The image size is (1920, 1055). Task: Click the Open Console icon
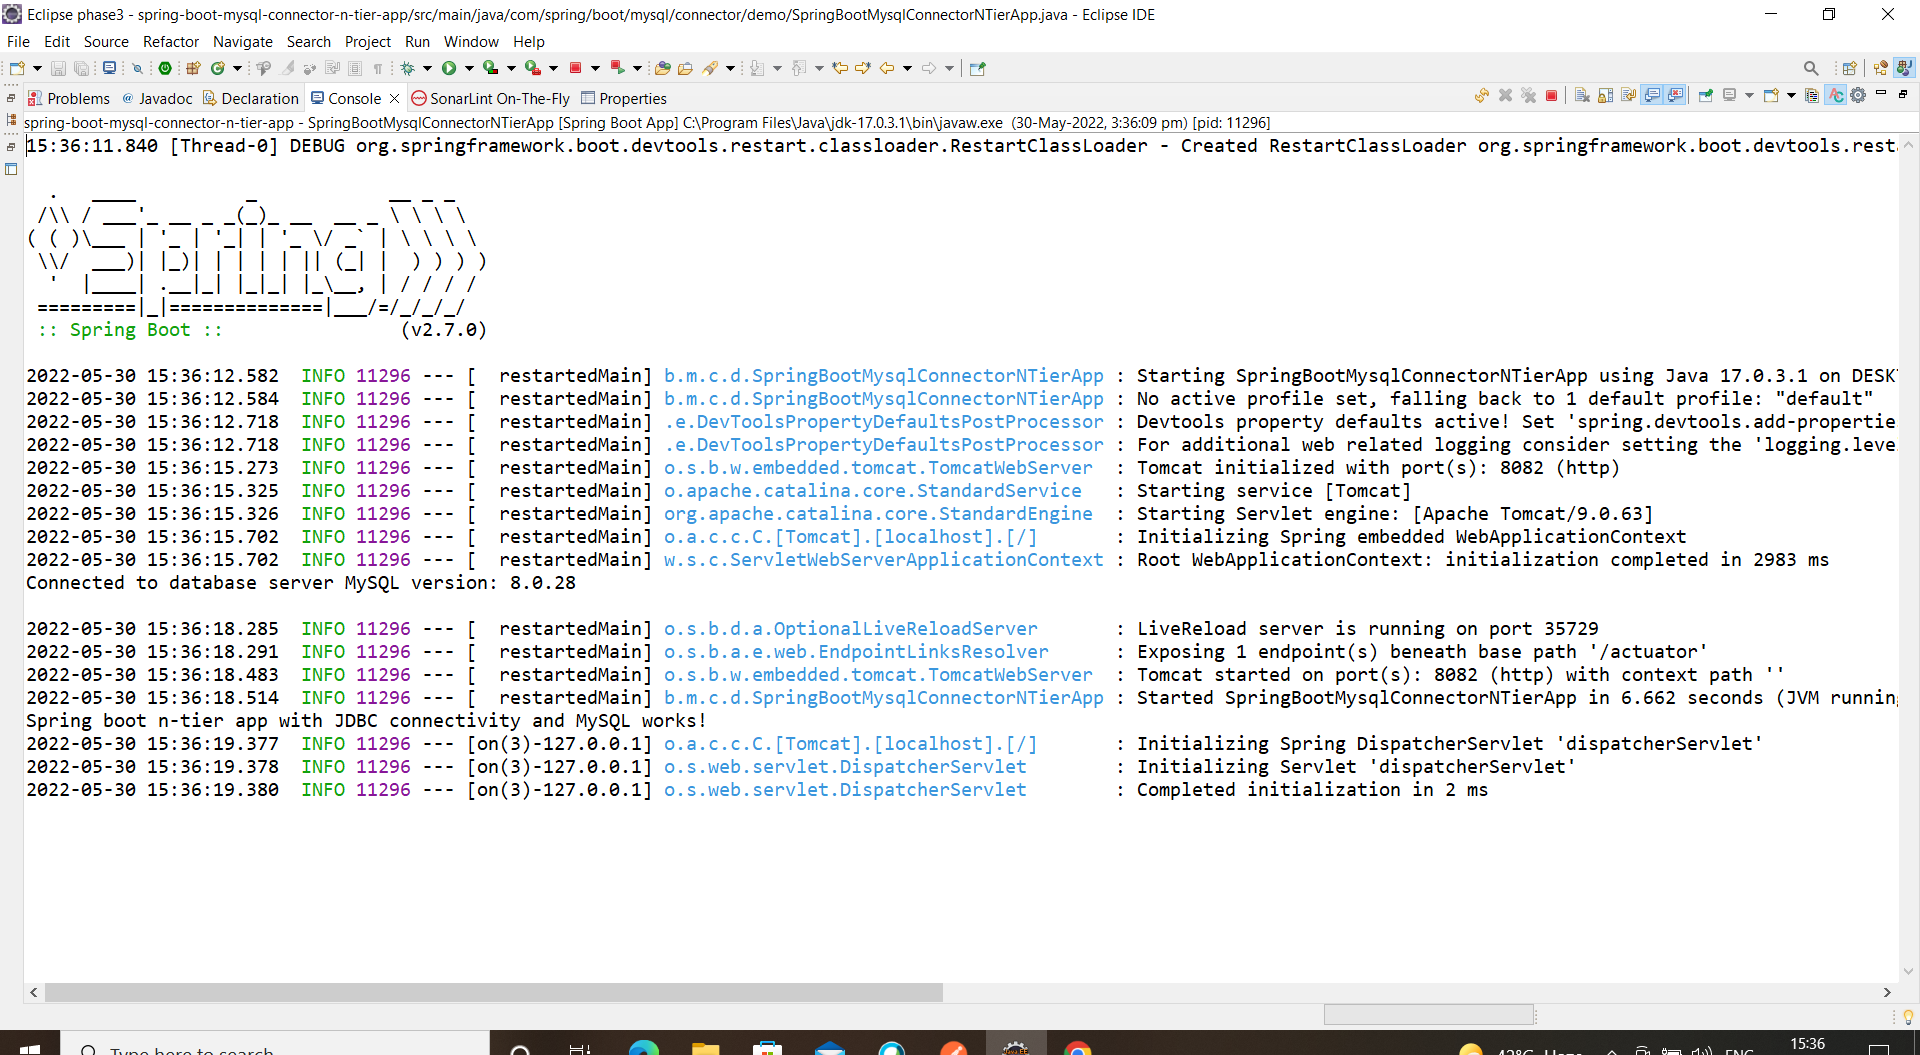(x=1771, y=96)
